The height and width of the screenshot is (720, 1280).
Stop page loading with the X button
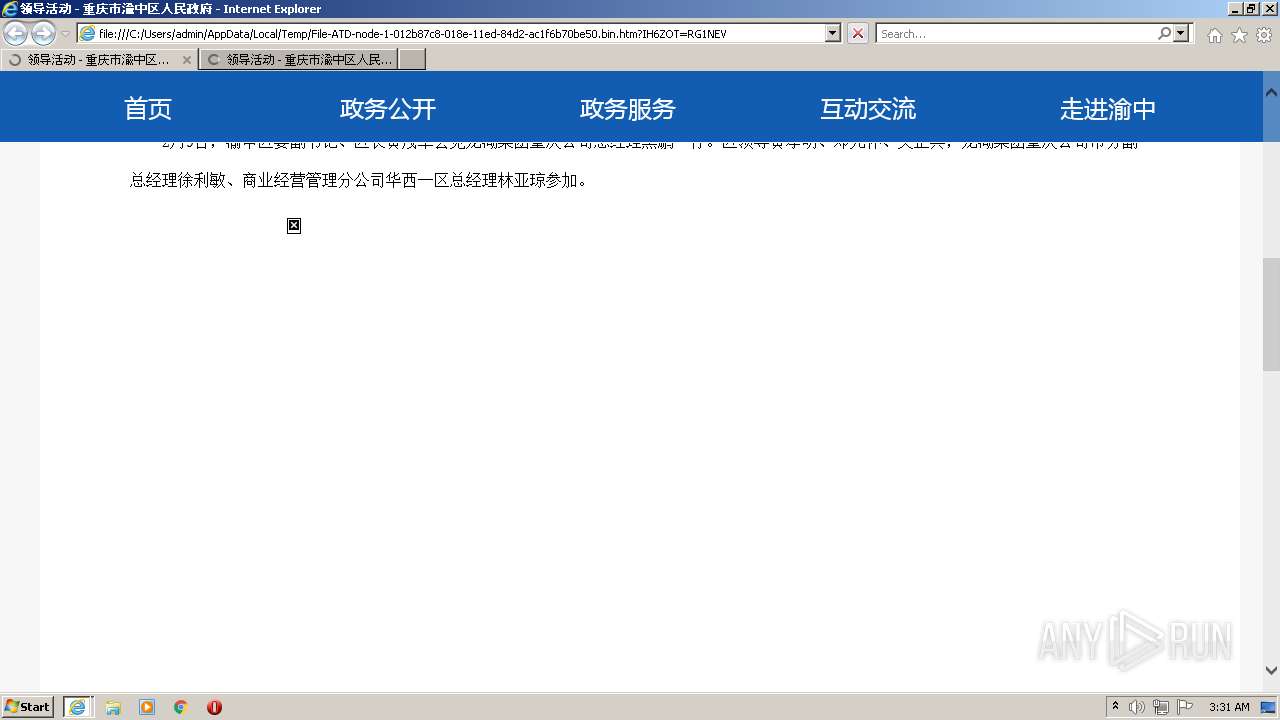[x=858, y=33]
